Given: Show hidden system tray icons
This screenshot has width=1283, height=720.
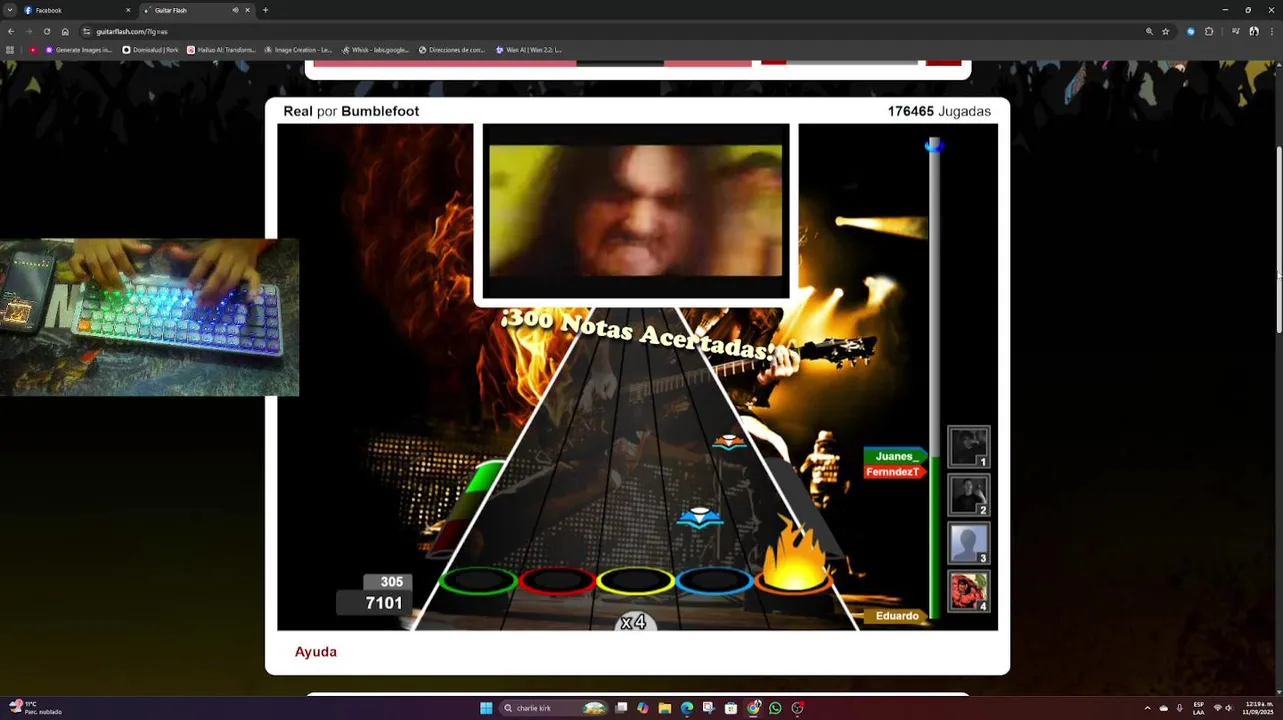Looking at the screenshot, I should pyautogui.click(x=1147, y=708).
